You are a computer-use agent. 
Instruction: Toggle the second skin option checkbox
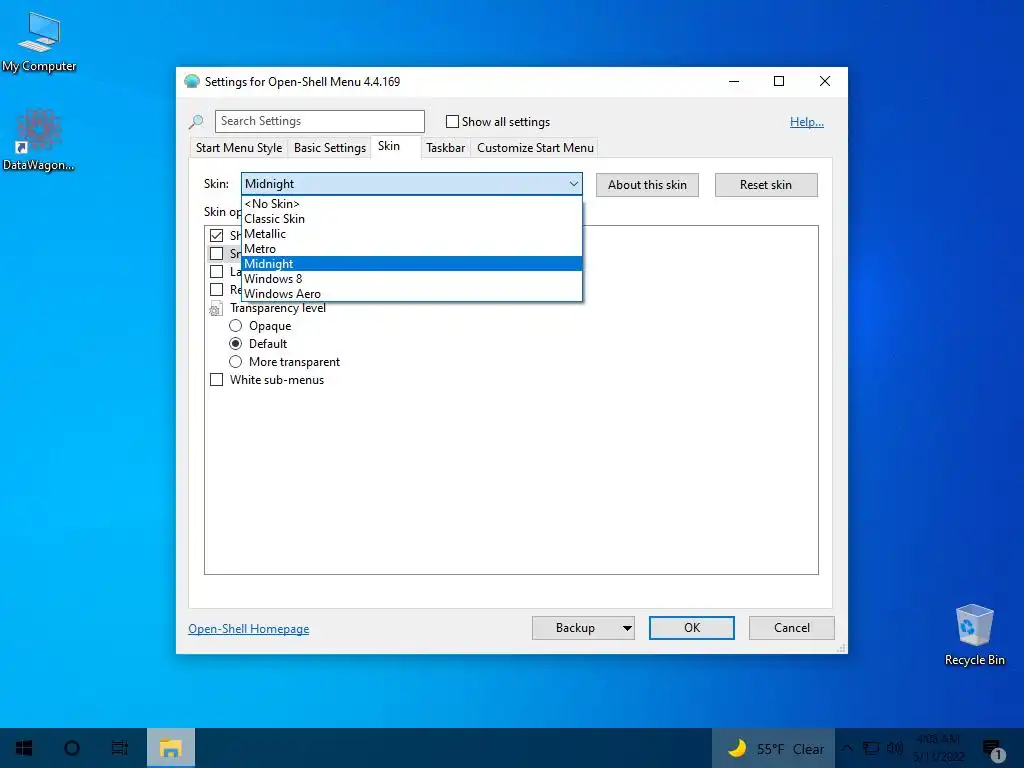click(216, 253)
